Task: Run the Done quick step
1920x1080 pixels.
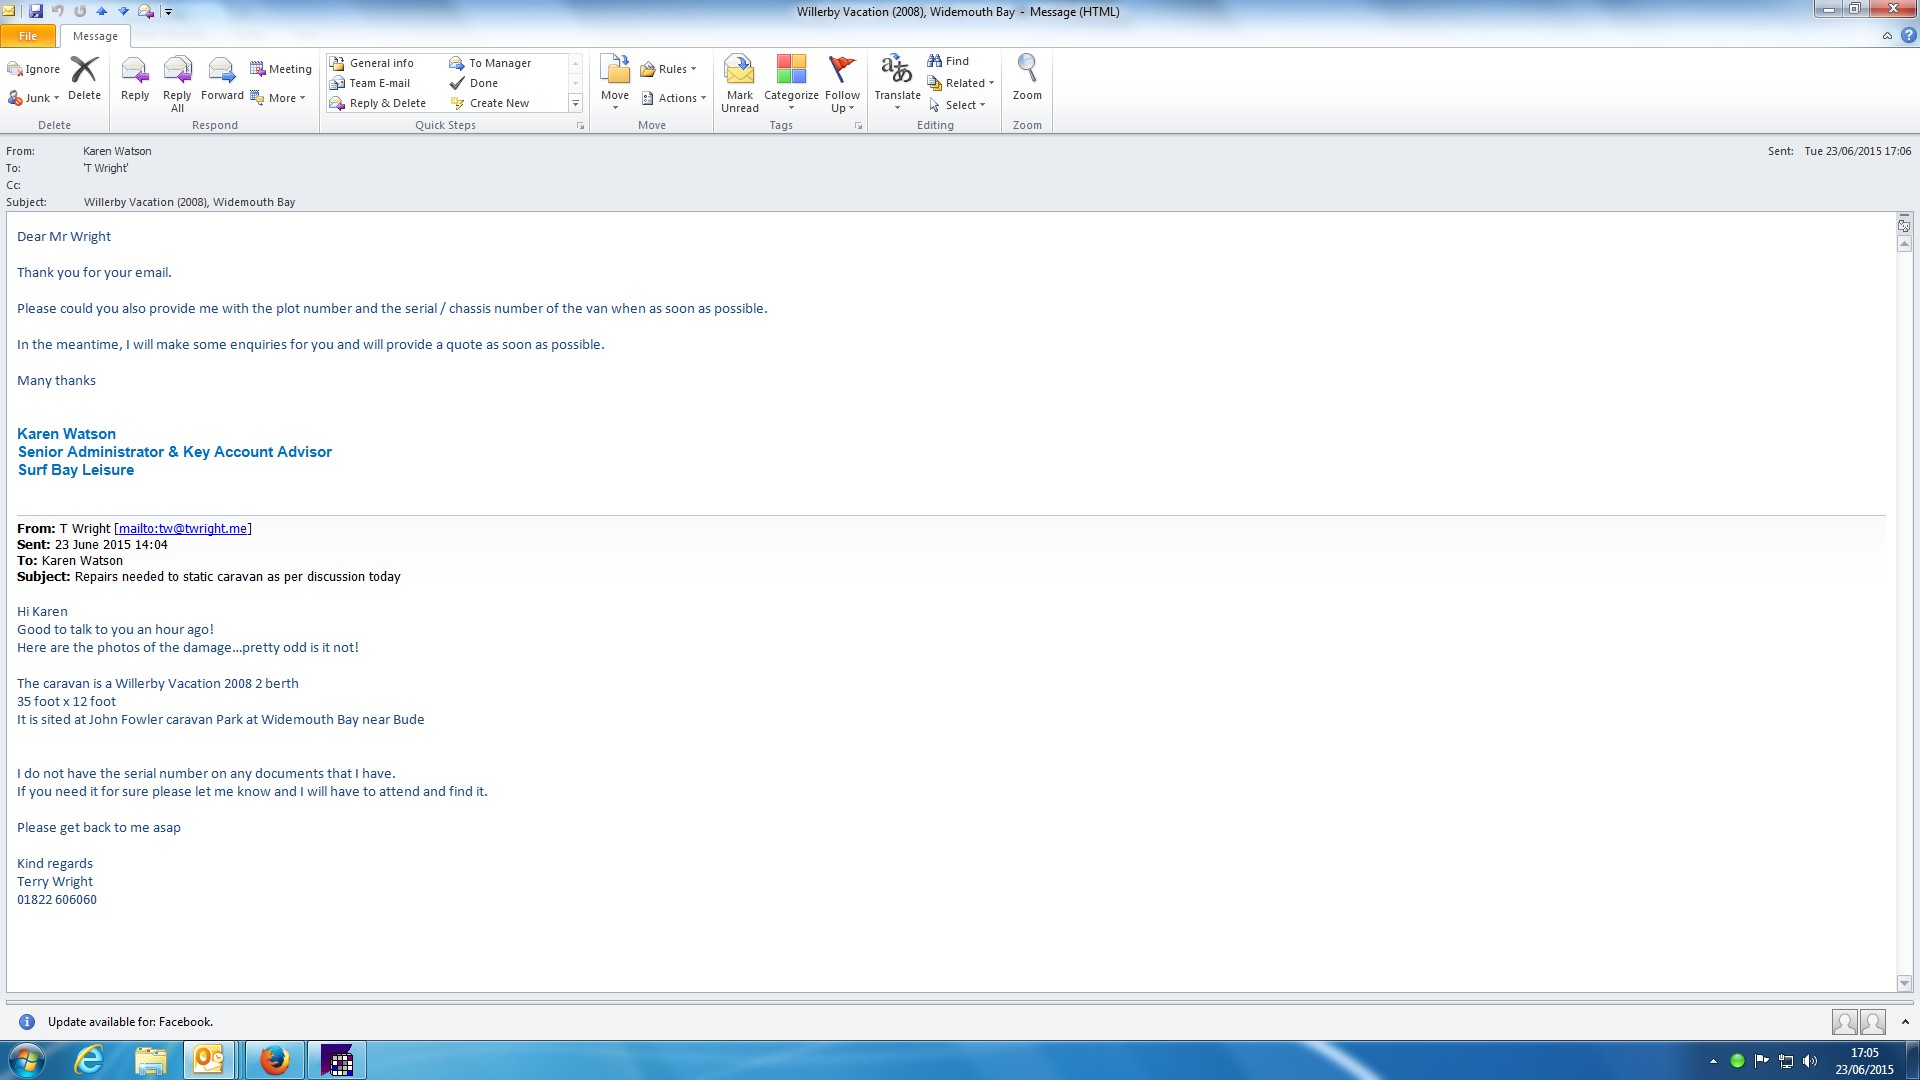Action: click(x=483, y=83)
